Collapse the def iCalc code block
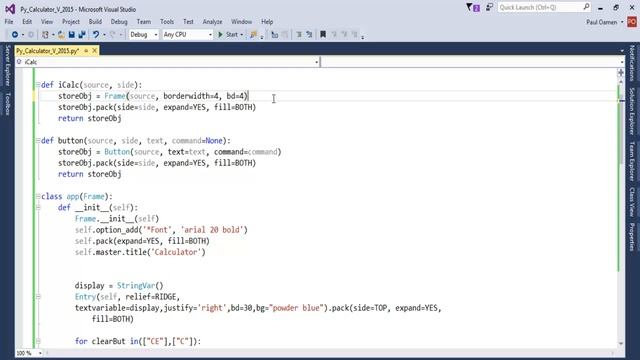Viewport: 640px width, 360px height. (38, 85)
